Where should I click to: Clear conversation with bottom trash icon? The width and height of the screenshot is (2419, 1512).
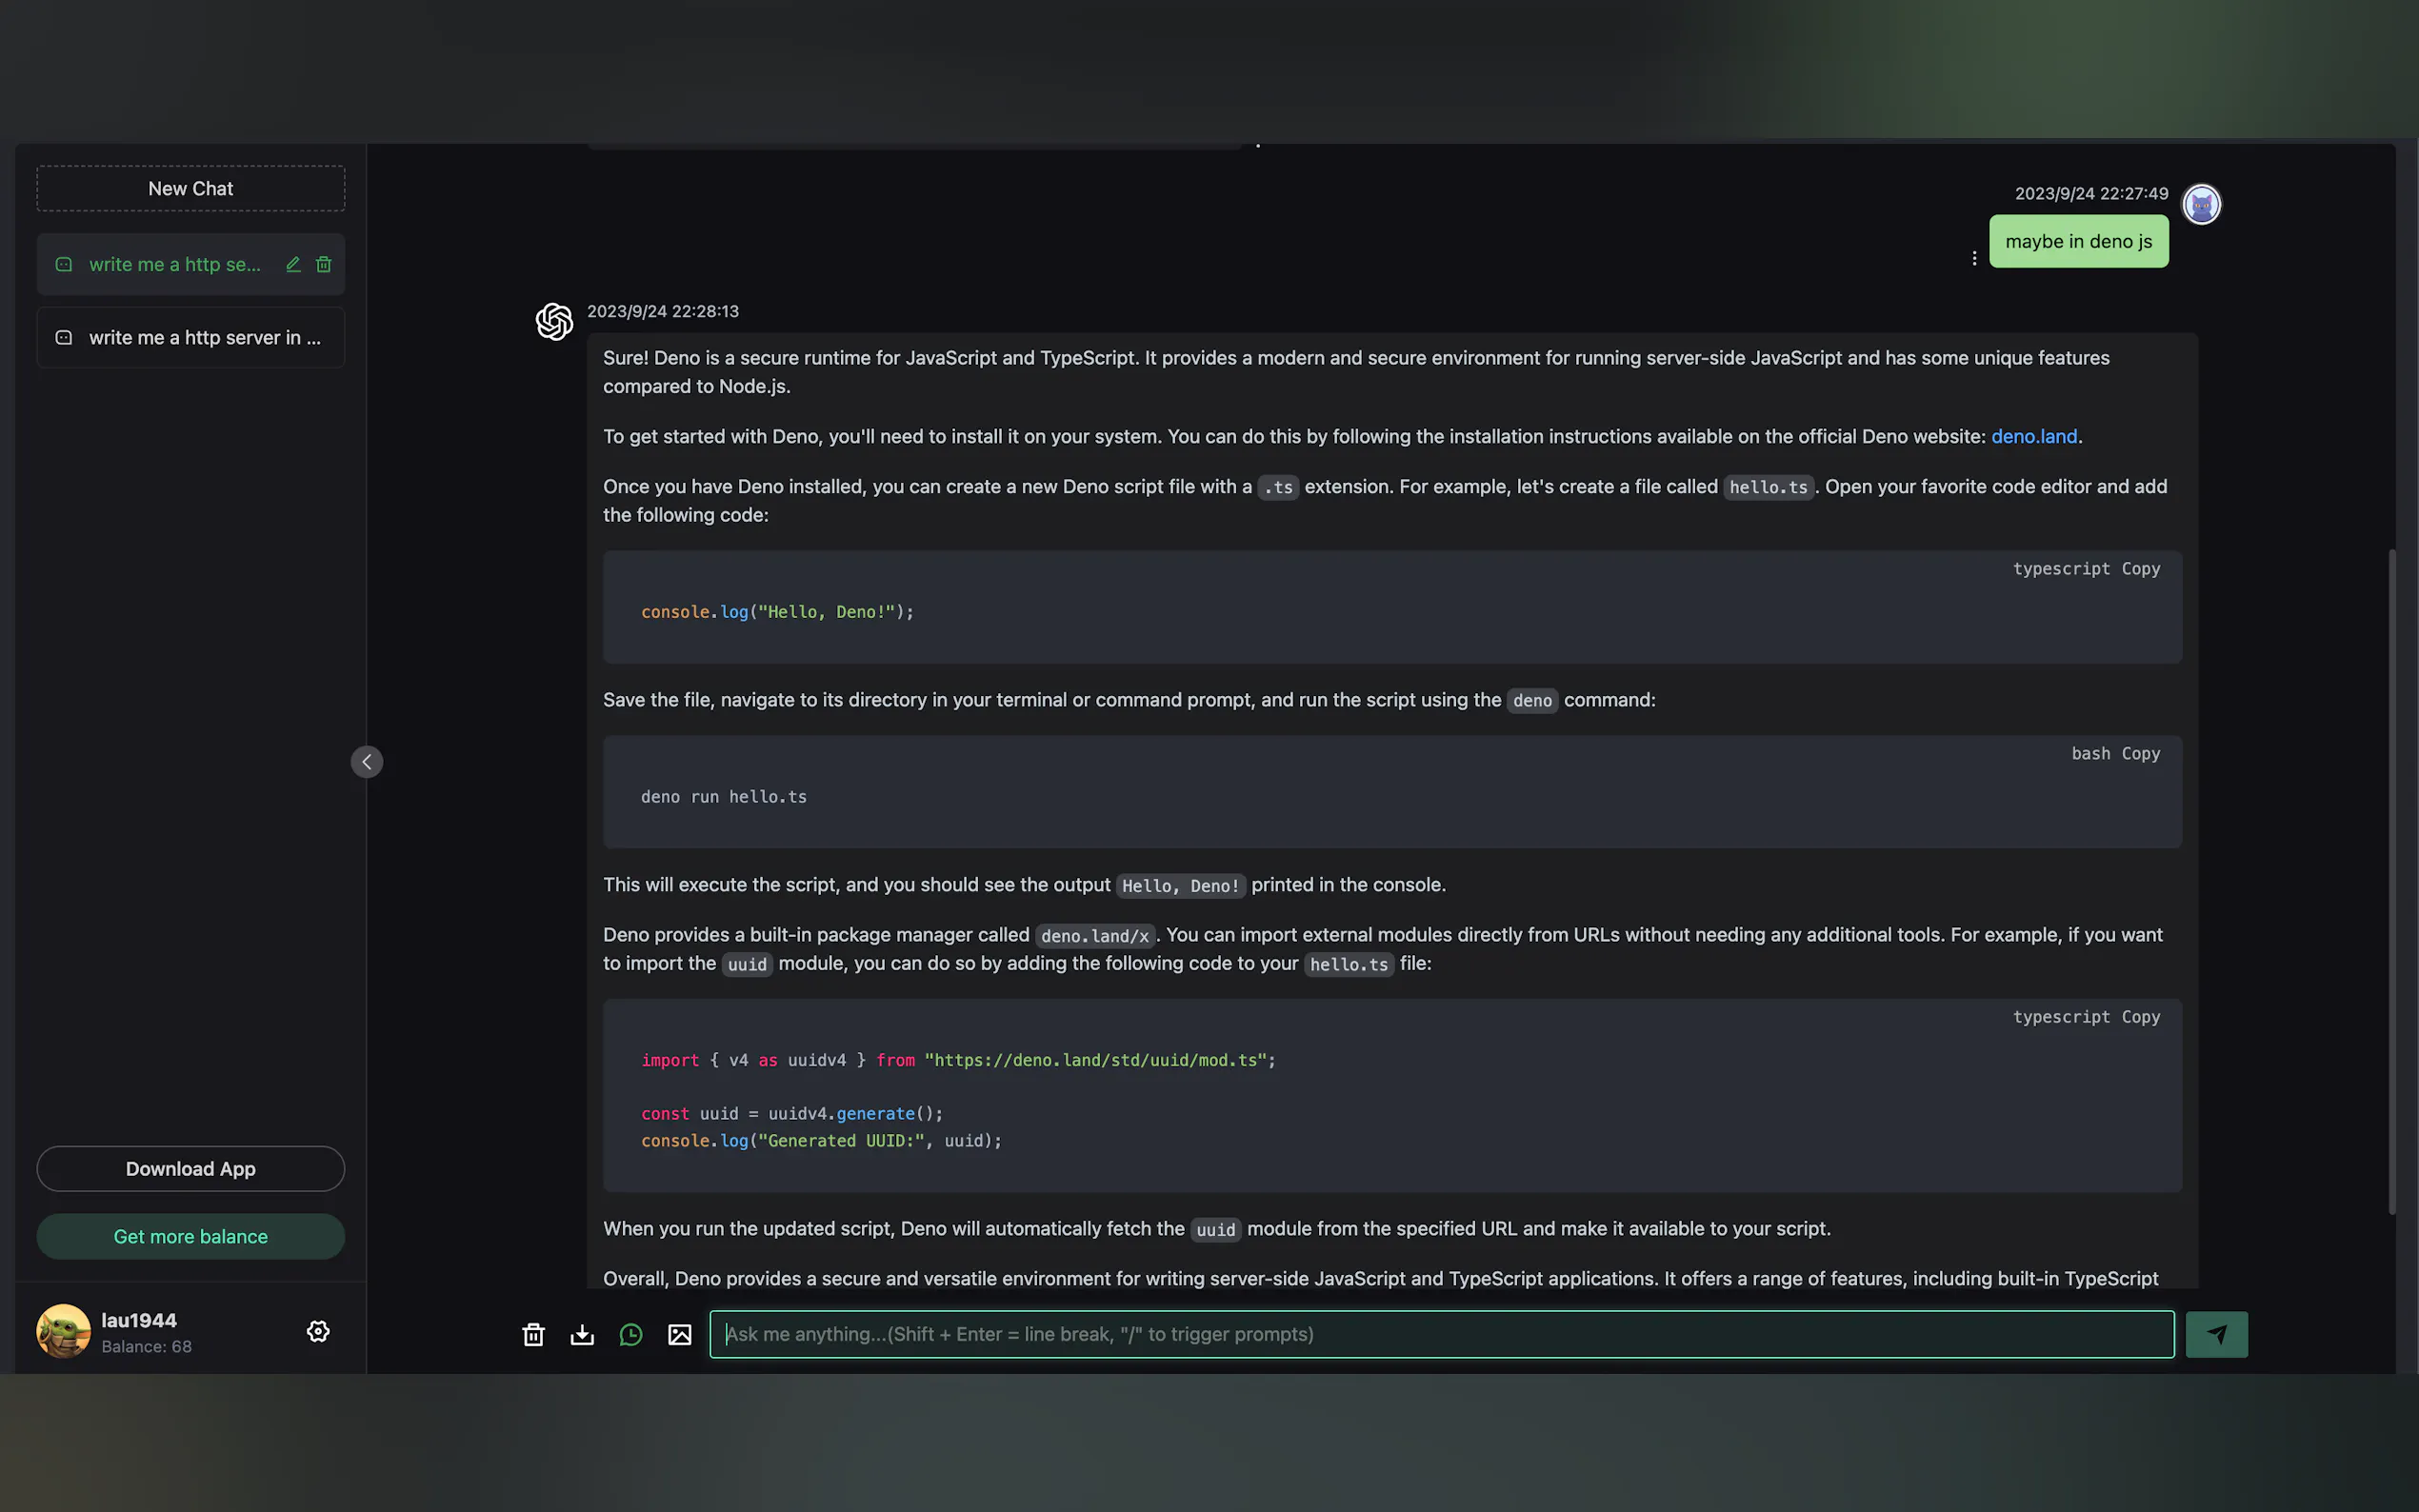point(533,1334)
